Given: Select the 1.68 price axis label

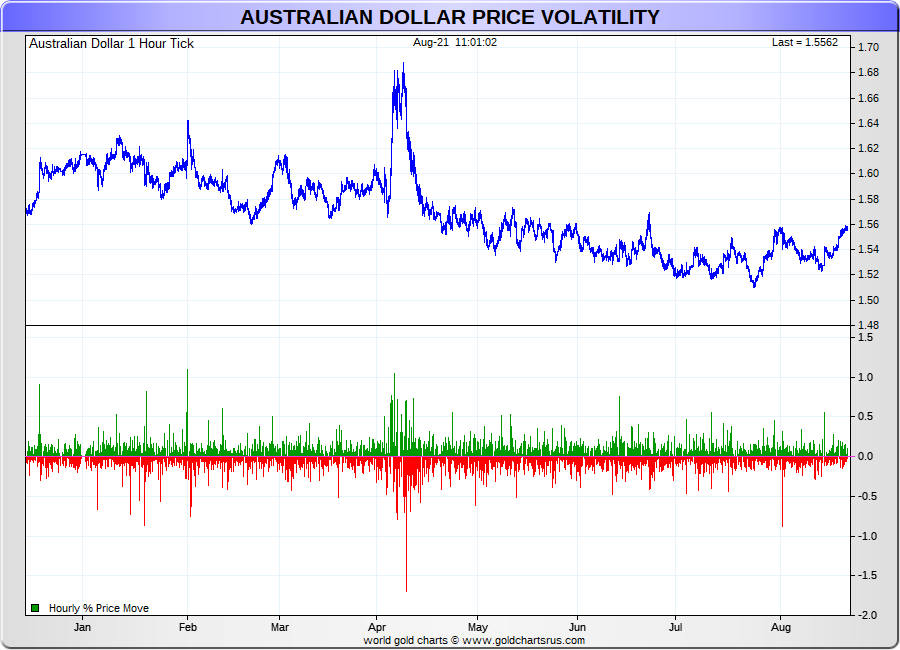Looking at the screenshot, I should point(868,72).
